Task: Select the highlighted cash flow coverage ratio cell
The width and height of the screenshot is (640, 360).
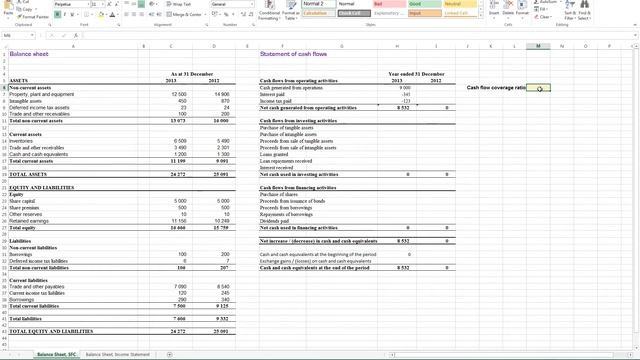Action: [538, 88]
